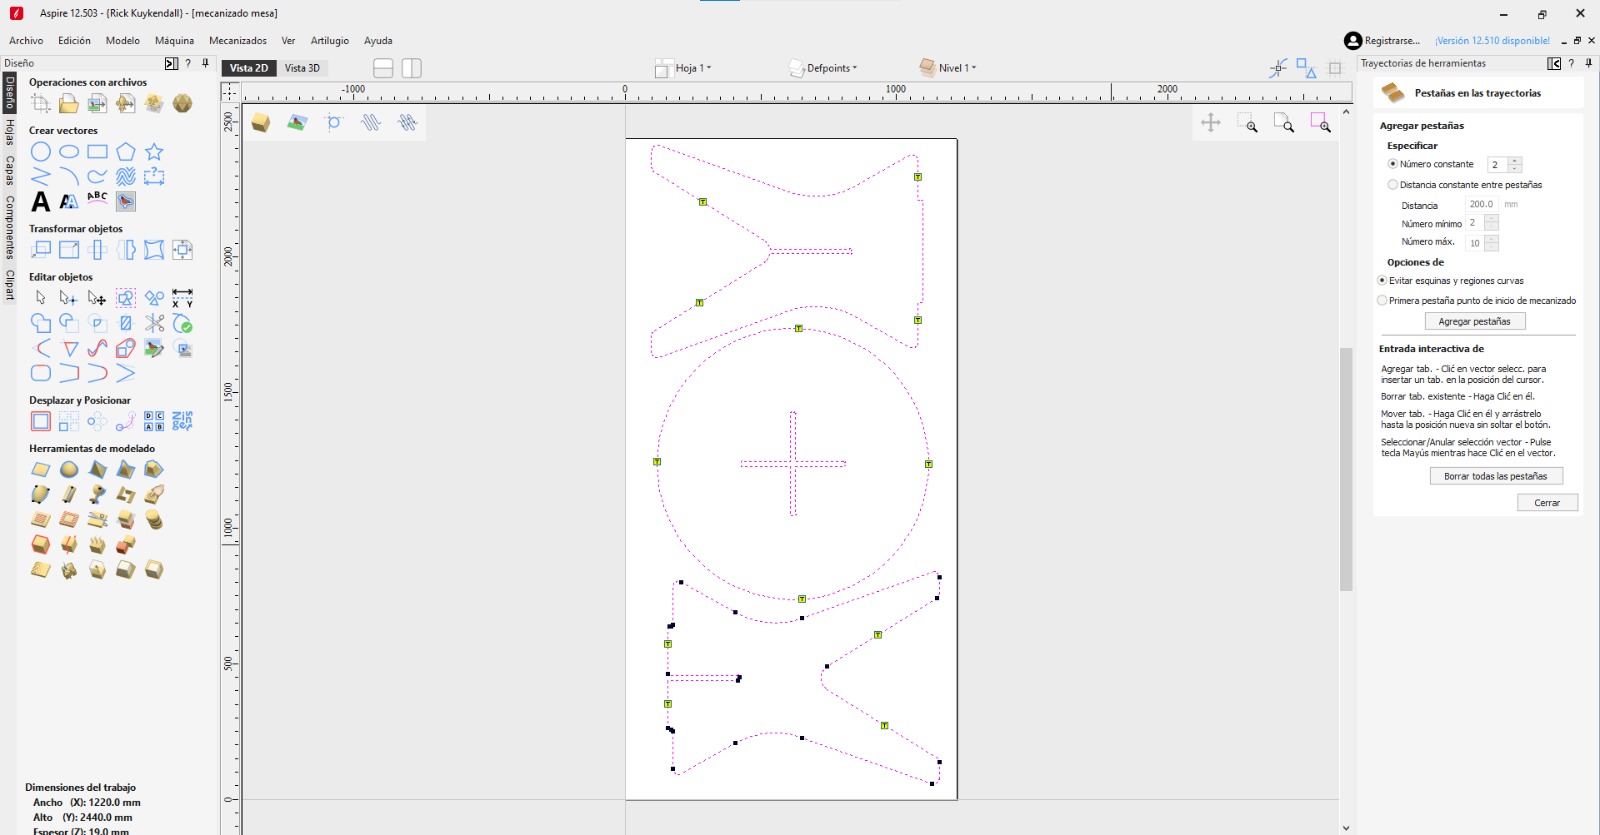Open help for the Diseño panel

pos(188,63)
